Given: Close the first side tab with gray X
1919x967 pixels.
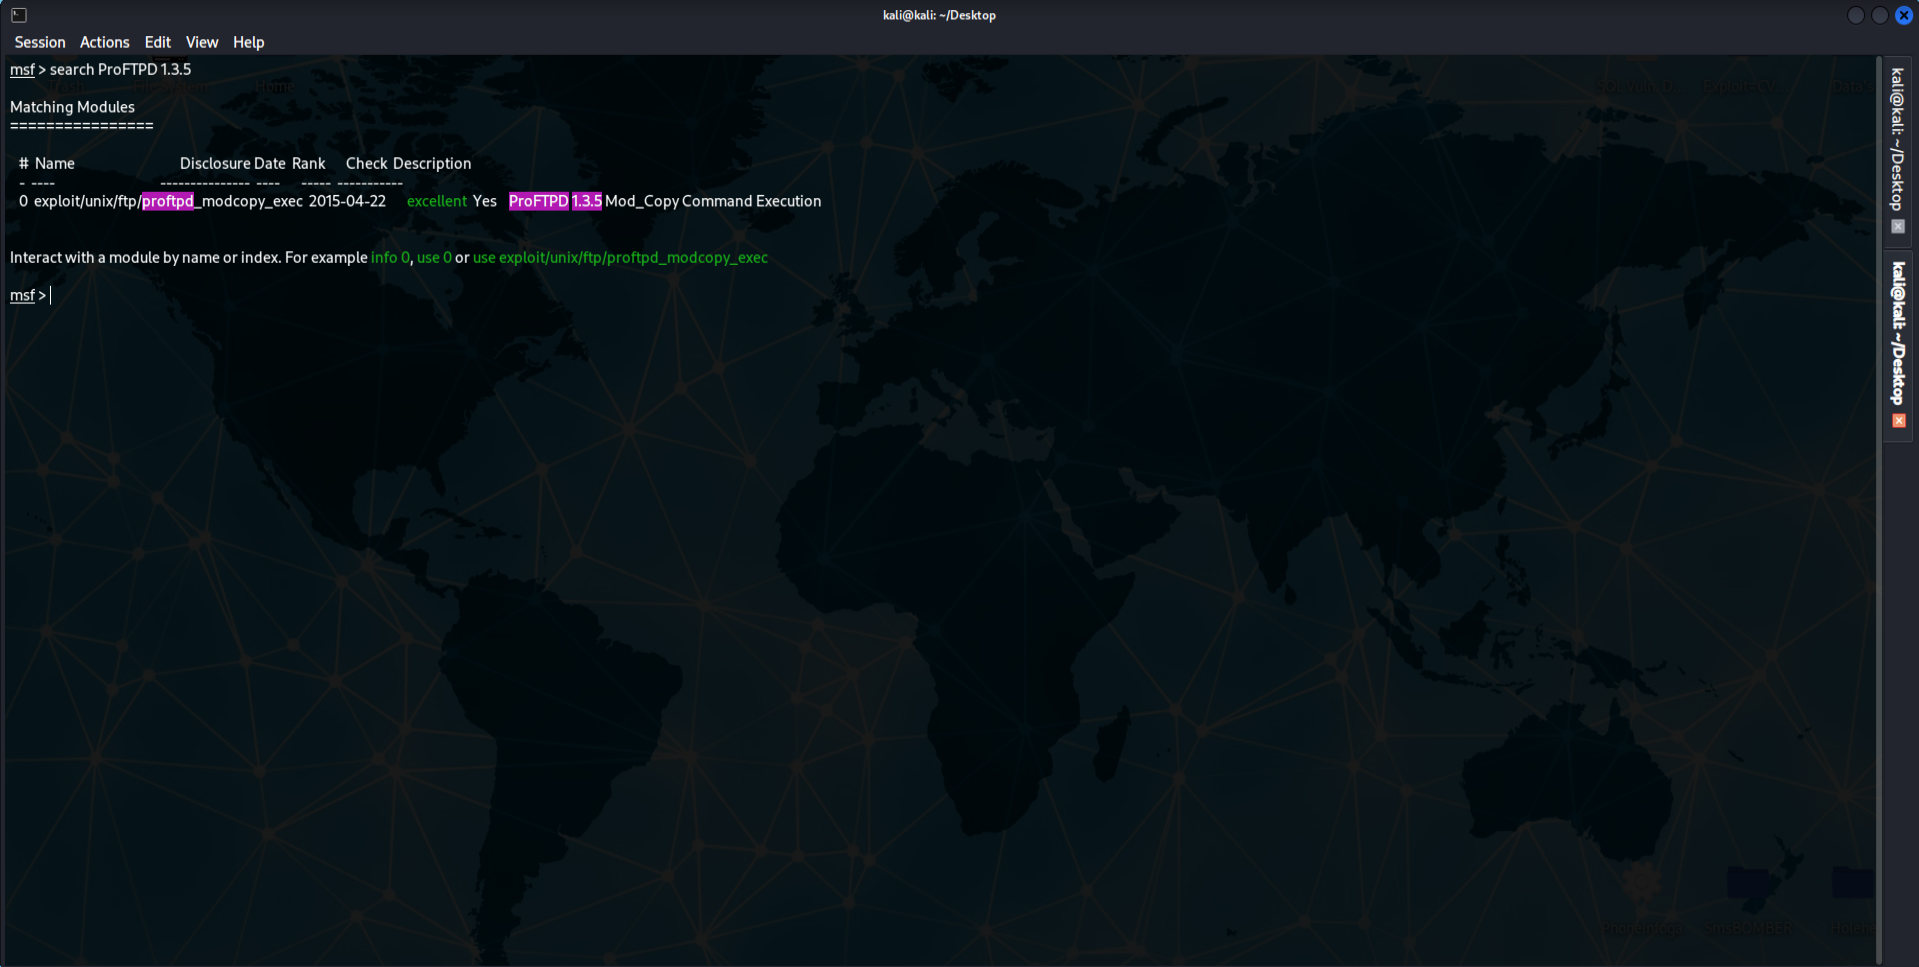Looking at the screenshot, I should tap(1898, 227).
